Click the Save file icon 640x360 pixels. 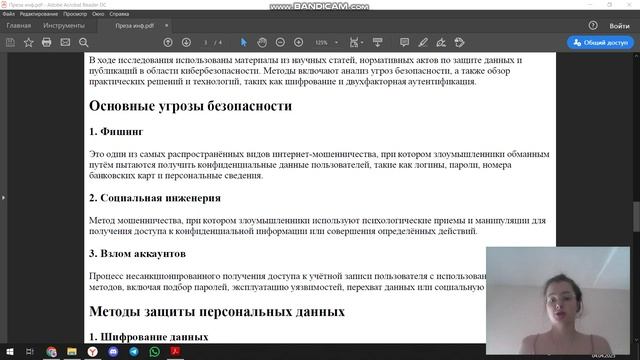[10, 42]
